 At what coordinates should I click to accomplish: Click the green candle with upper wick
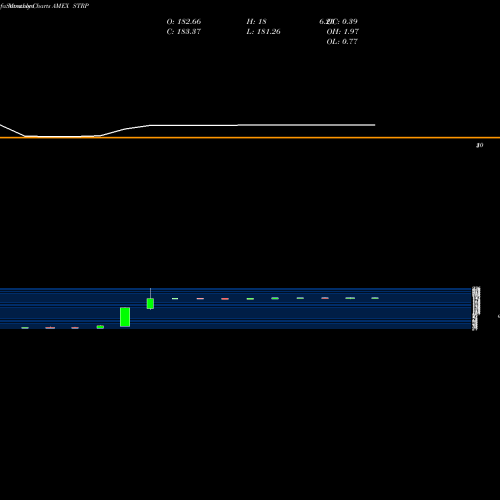(150, 303)
